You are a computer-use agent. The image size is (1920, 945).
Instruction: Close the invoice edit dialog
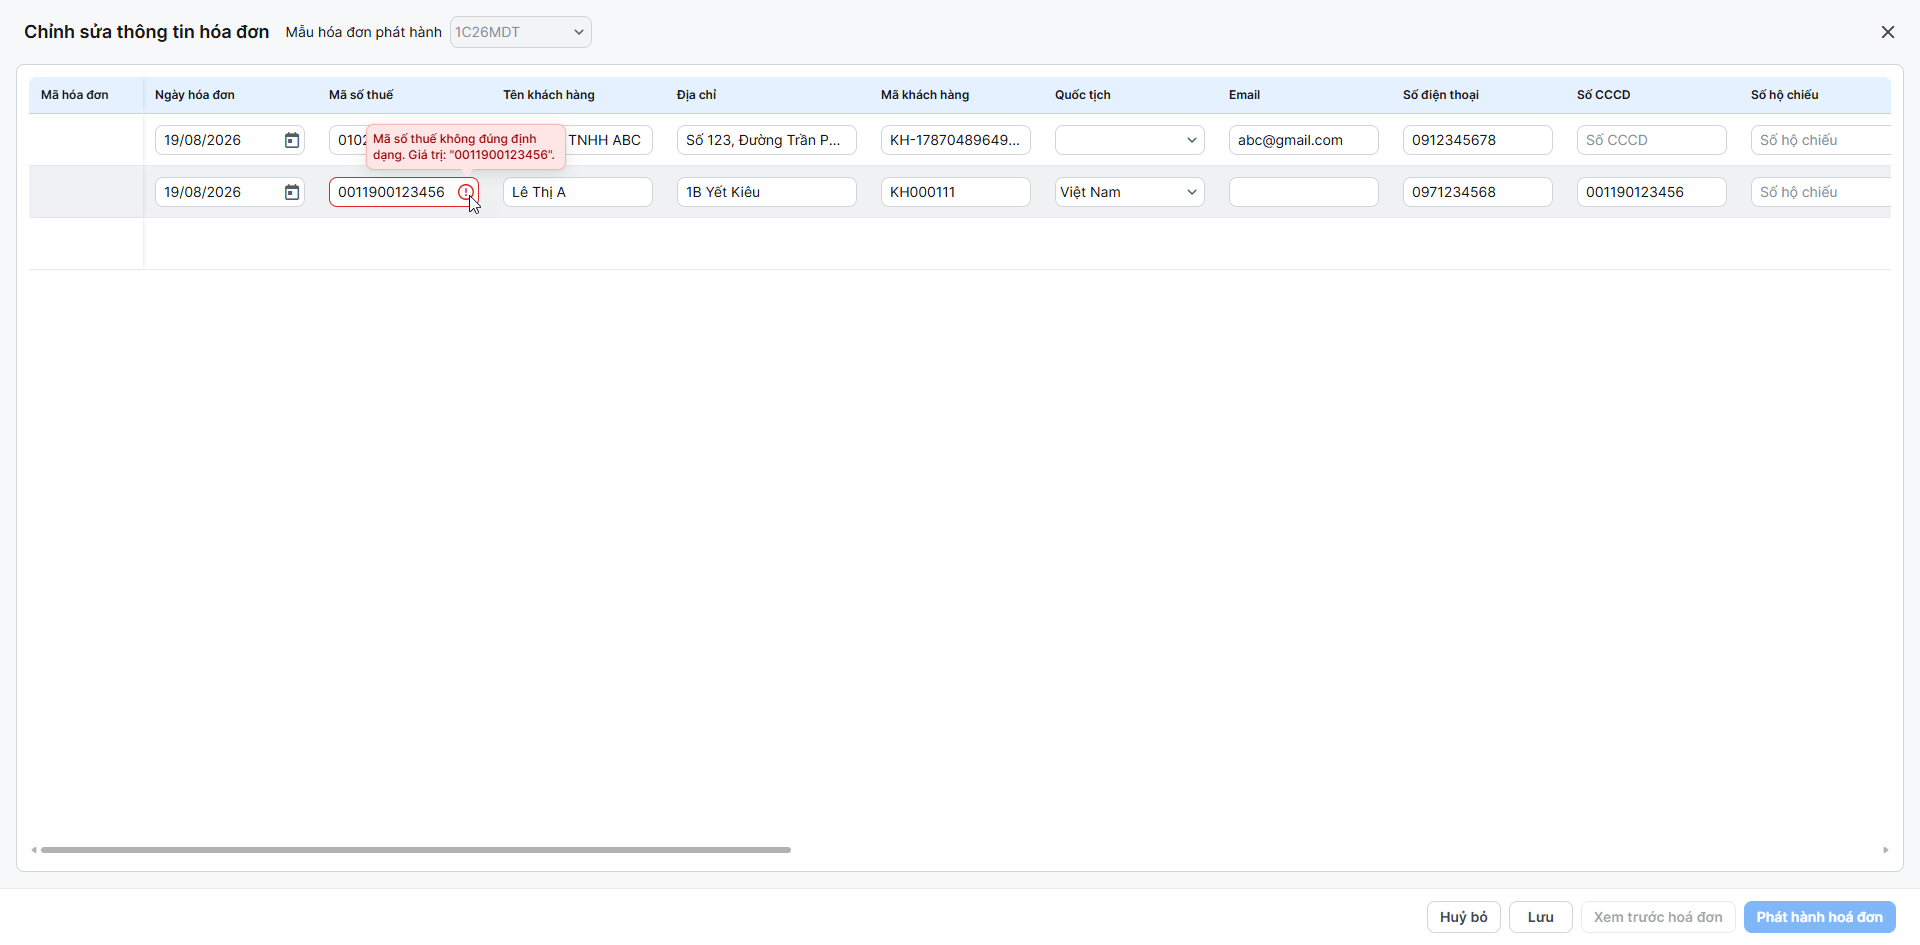[x=1888, y=32]
